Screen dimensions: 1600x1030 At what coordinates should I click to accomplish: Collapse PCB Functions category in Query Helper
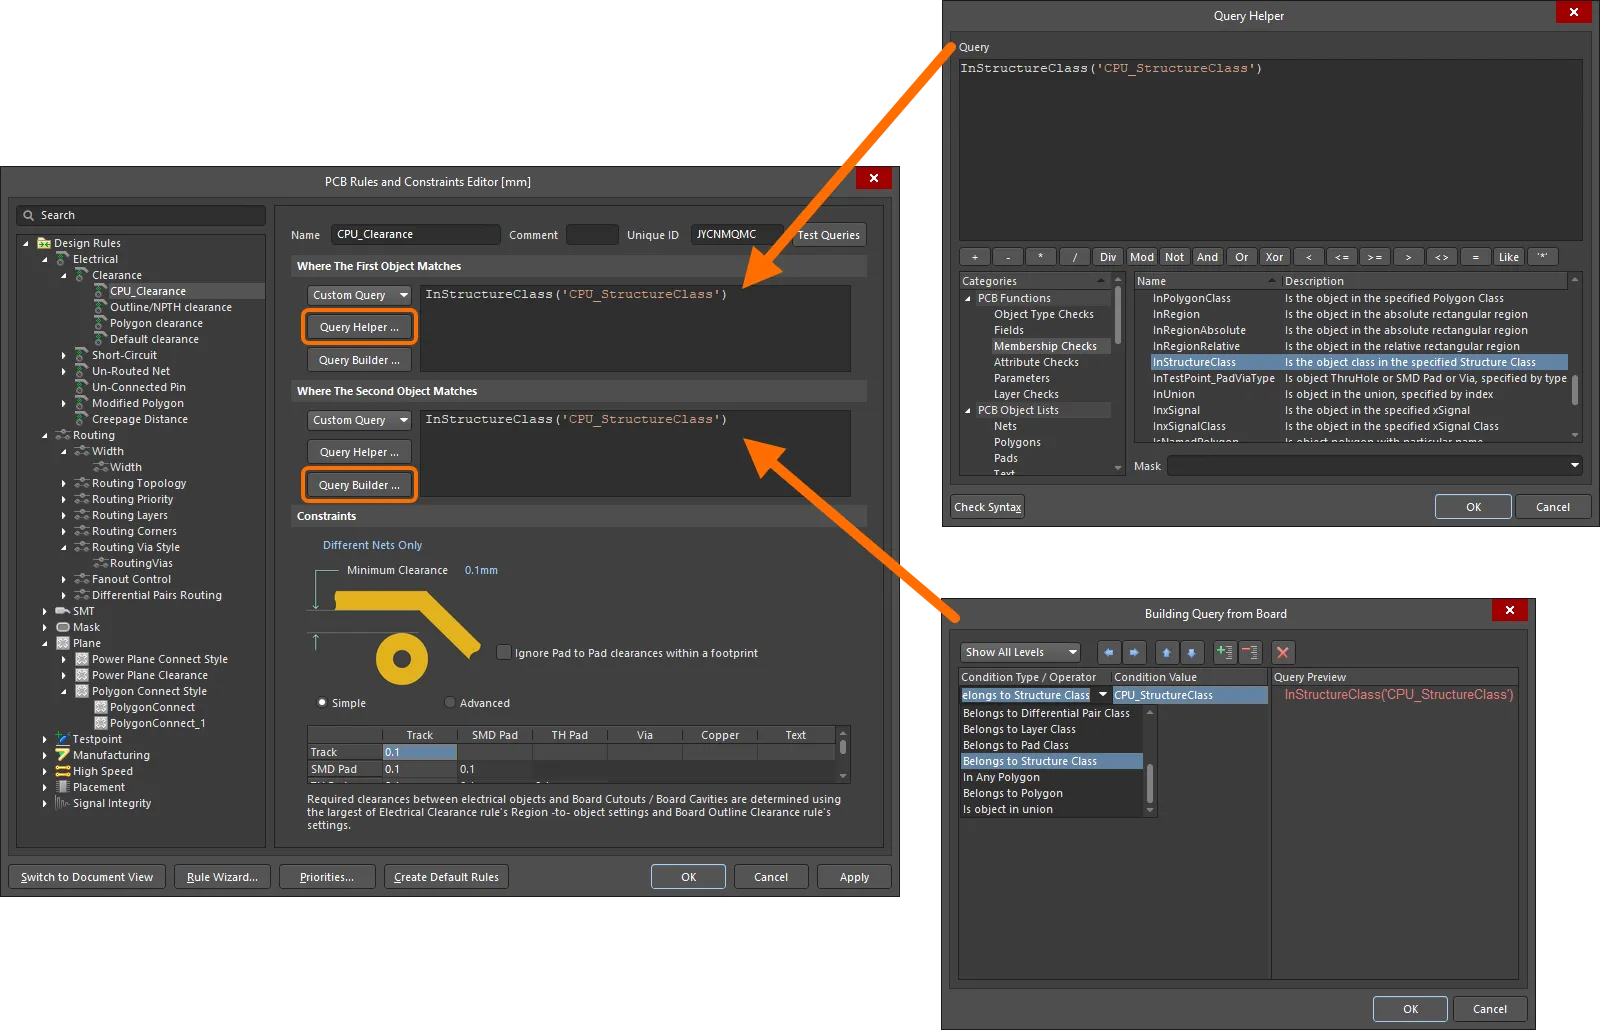click(x=967, y=298)
